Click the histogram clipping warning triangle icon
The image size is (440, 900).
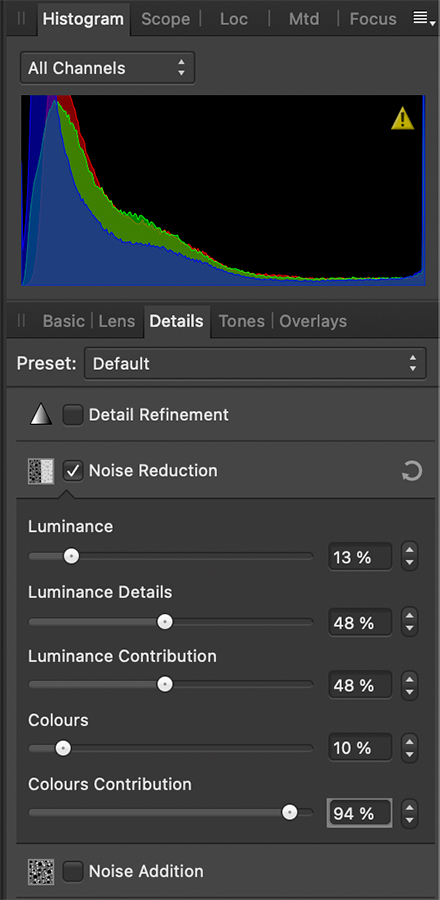tap(402, 118)
